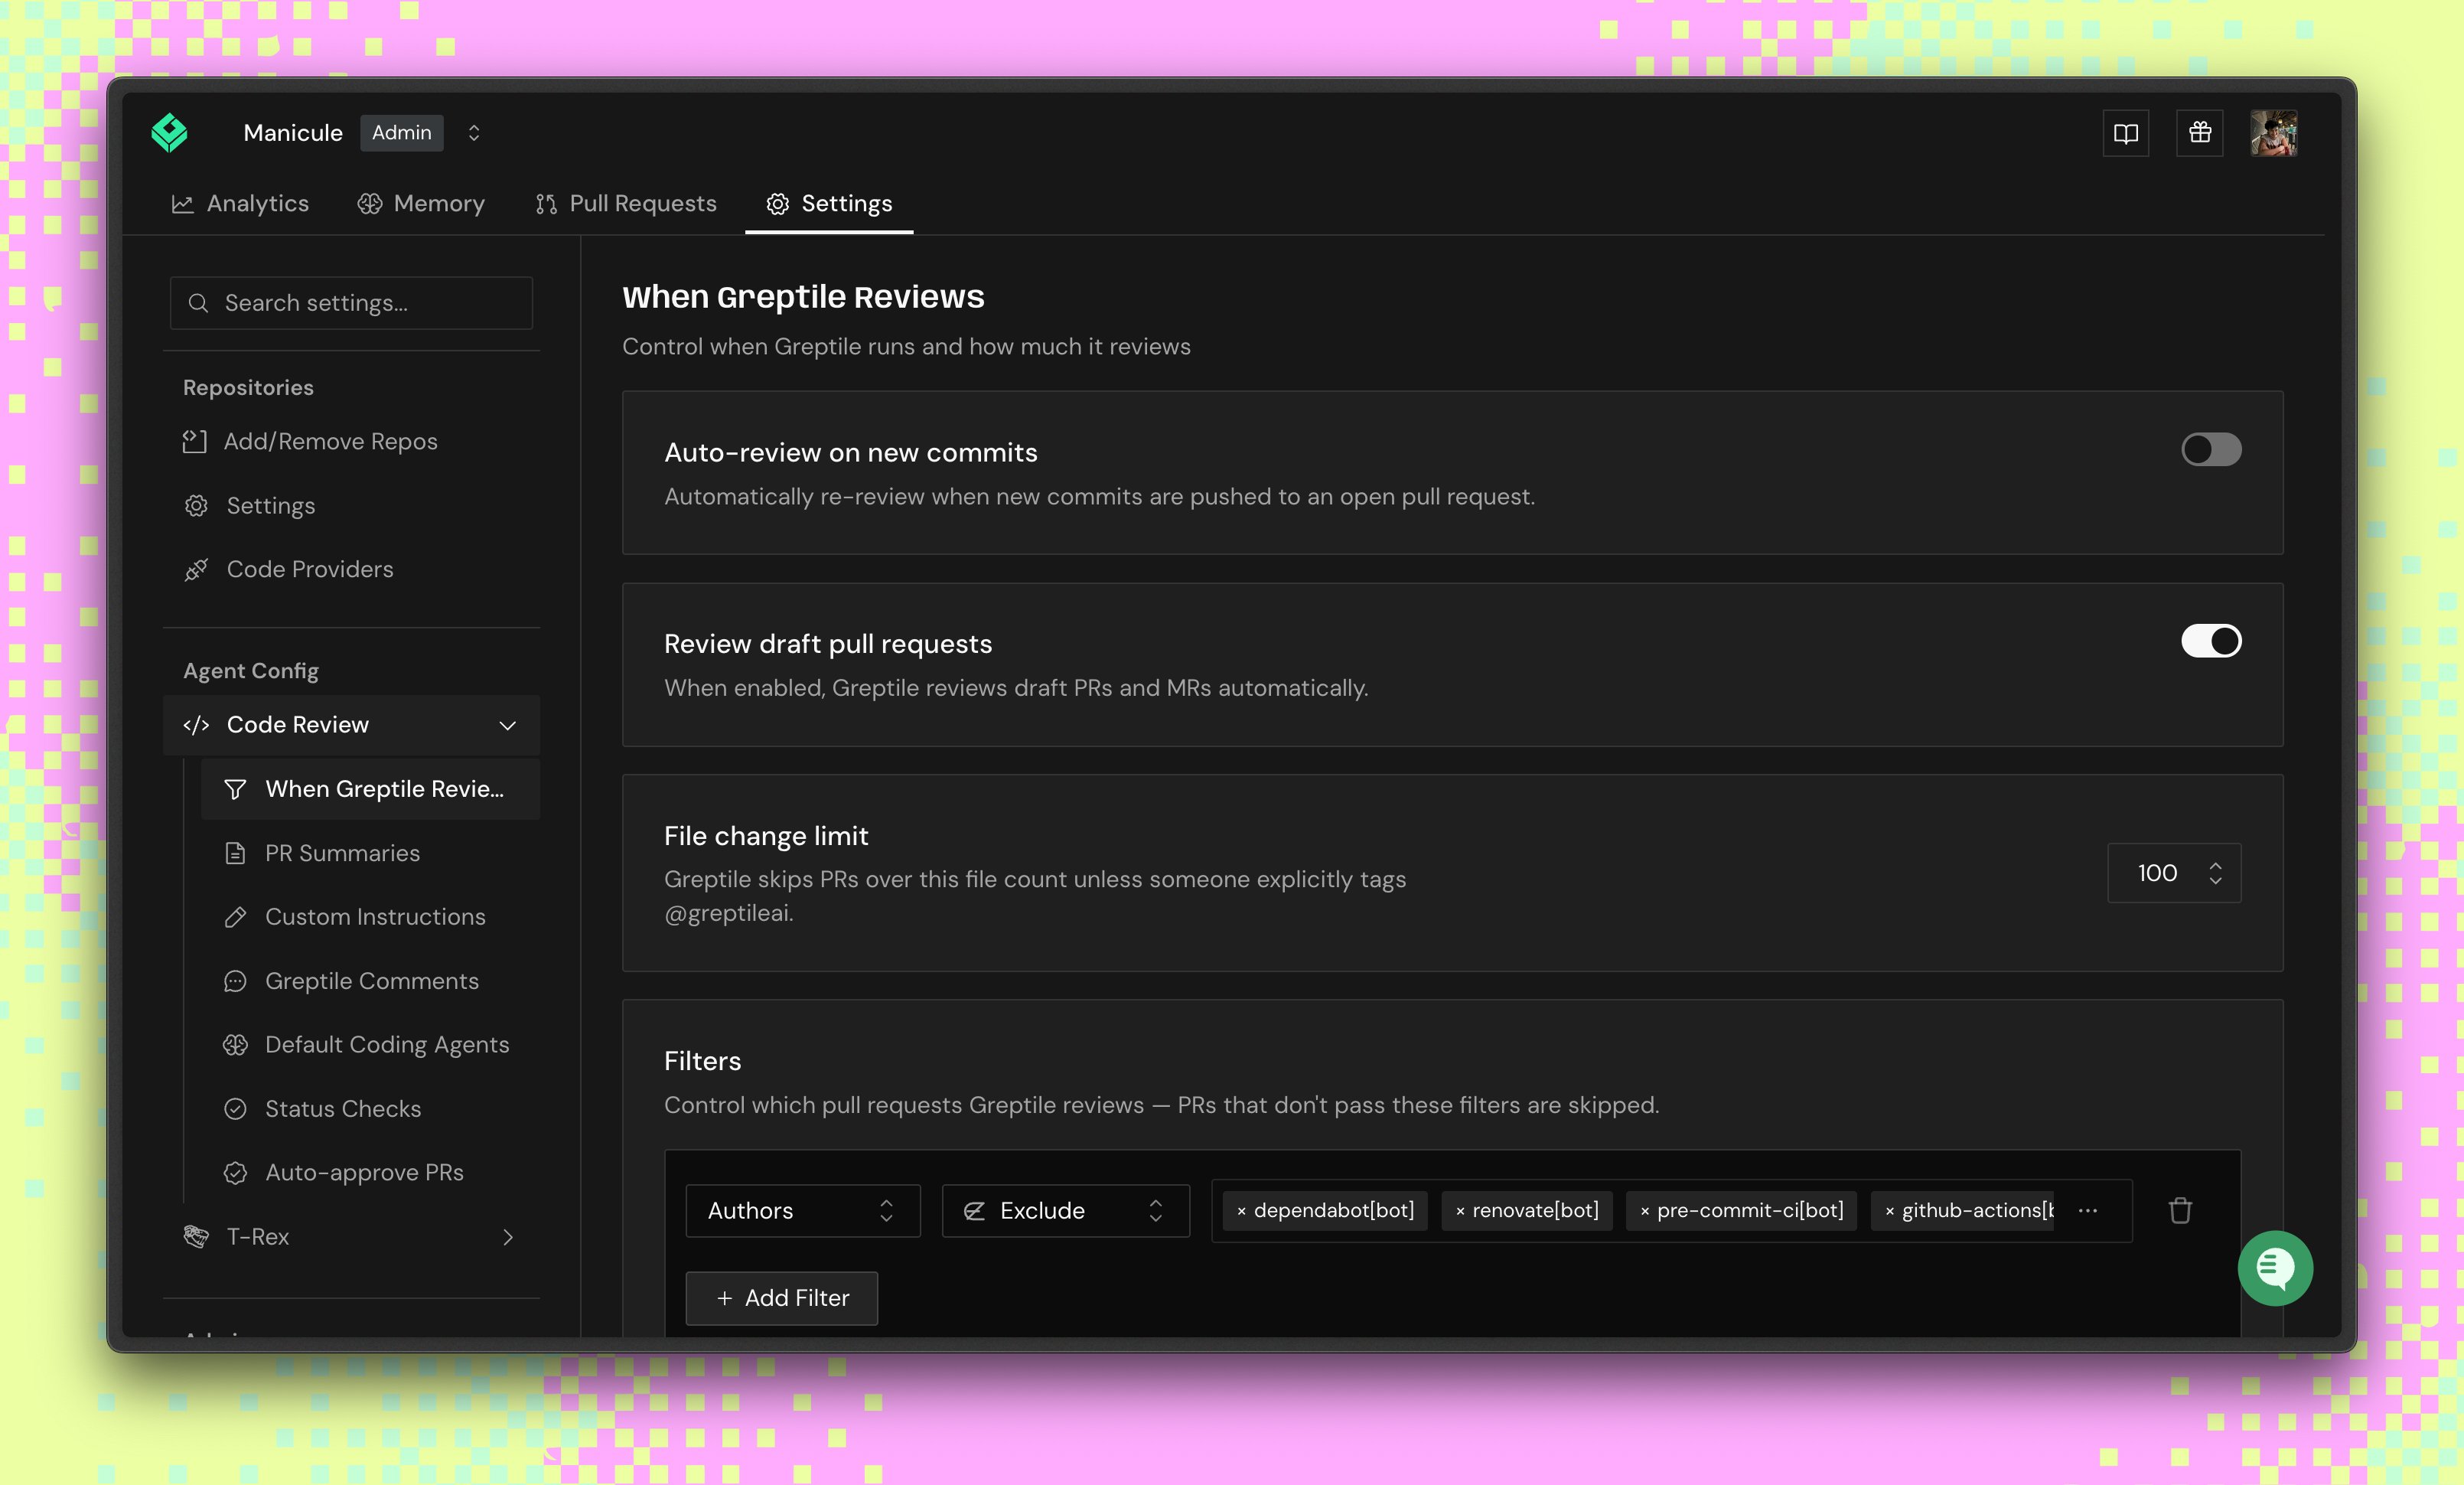The width and height of the screenshot is (2464, 1485).
Task: Click the magnifier icon in Search settings
Action: pyautogui.click(x=198, y=303)
